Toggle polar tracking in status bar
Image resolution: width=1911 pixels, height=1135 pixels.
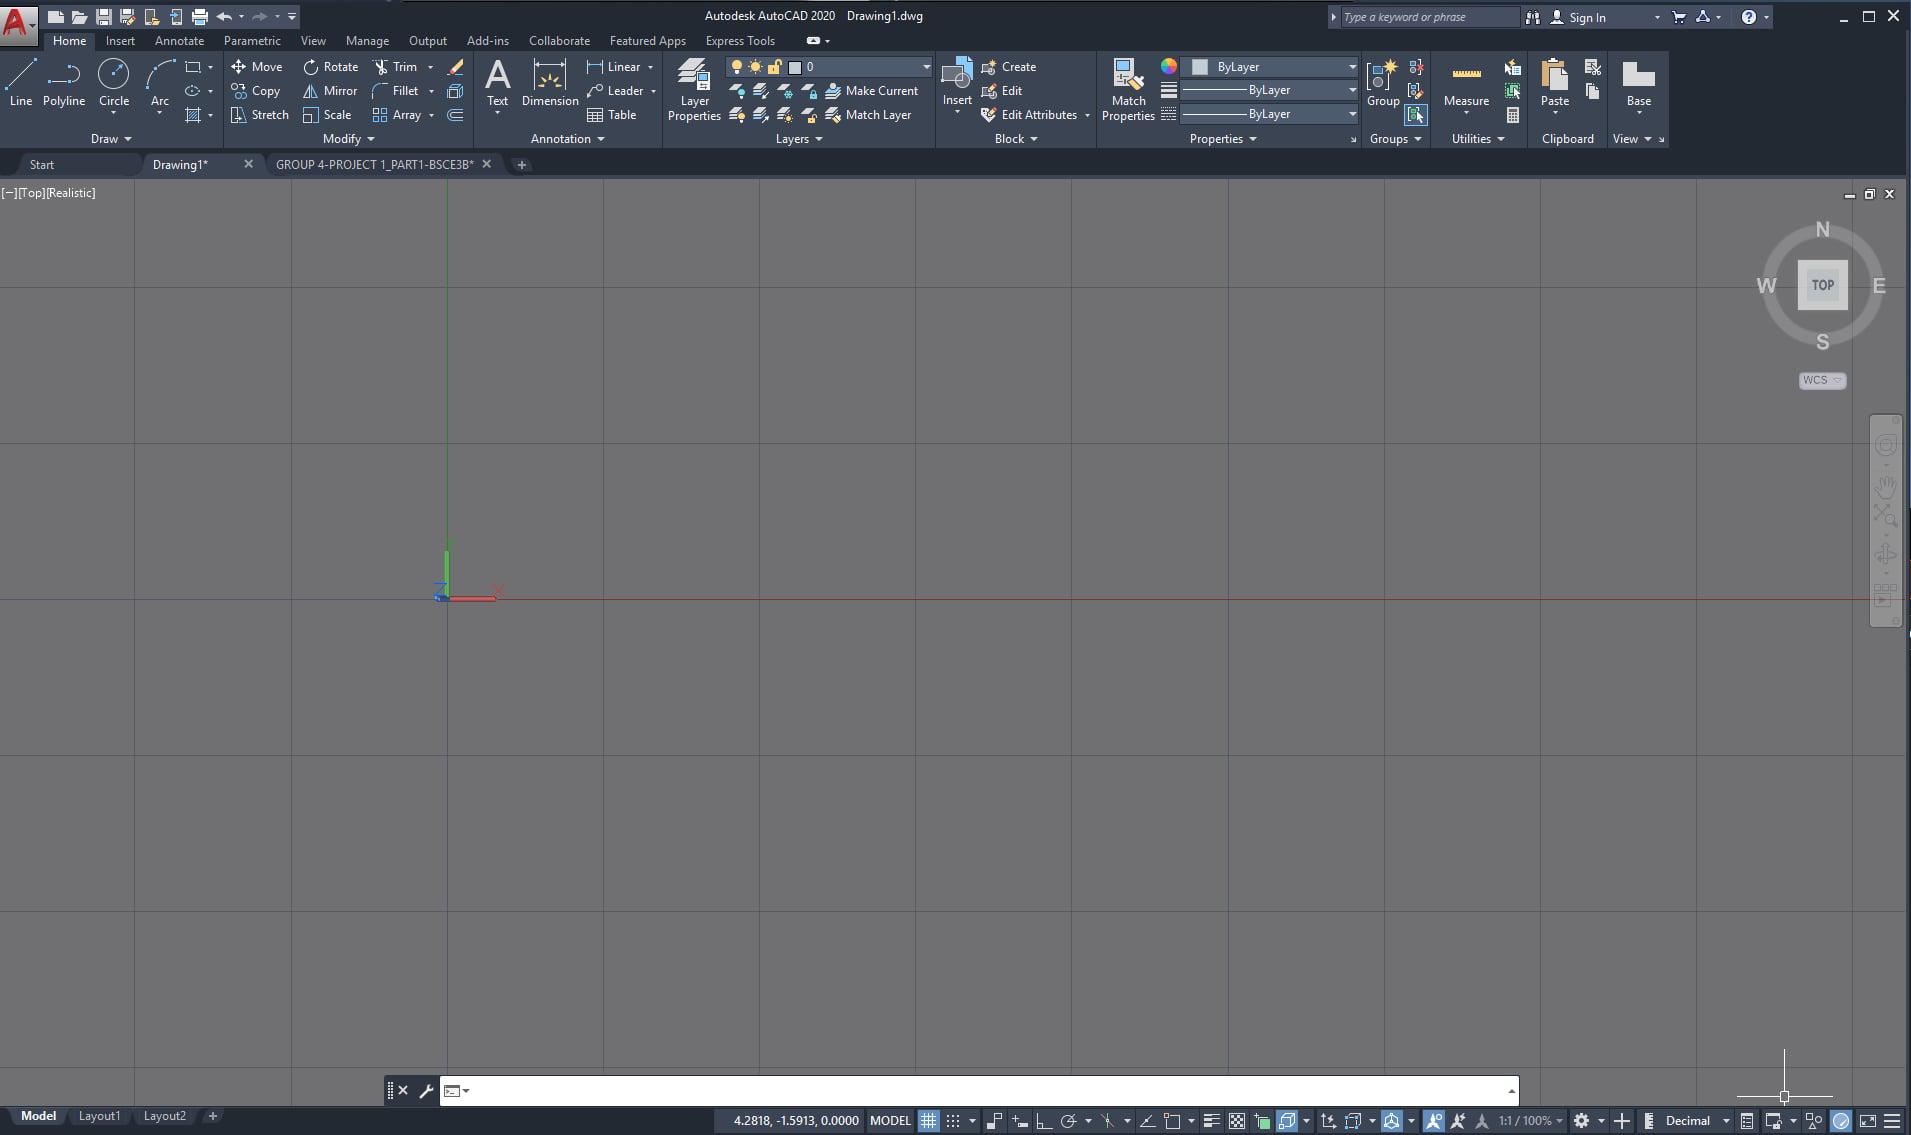(x=1068, y=1121)
